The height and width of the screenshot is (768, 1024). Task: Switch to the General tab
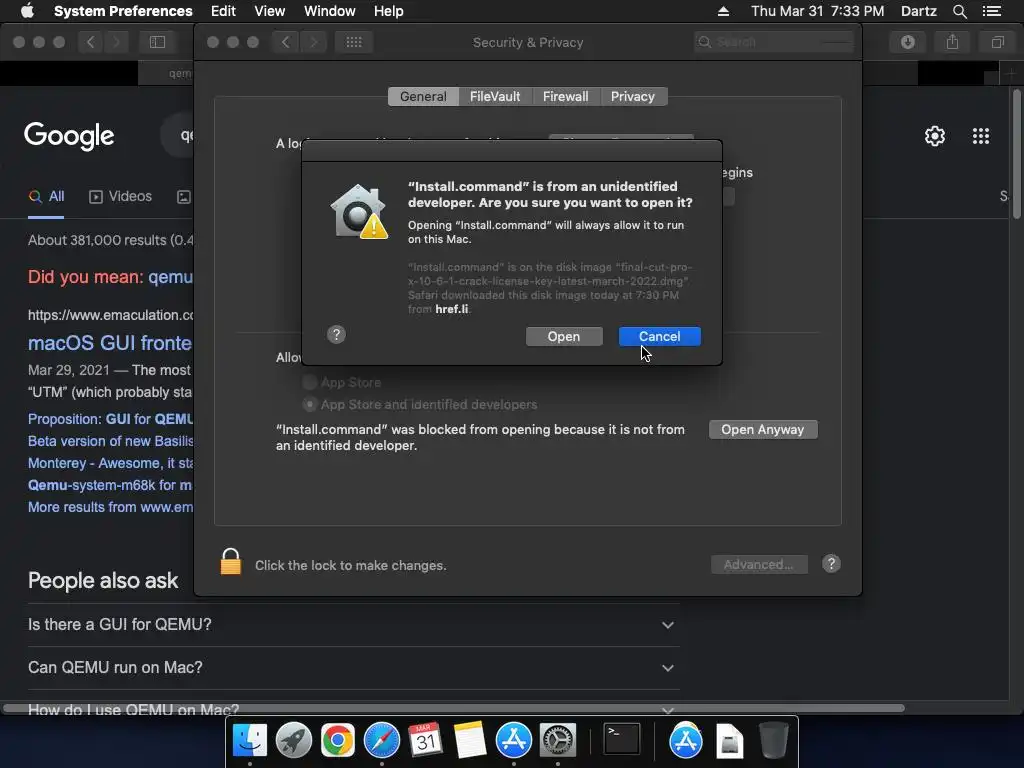click(x=423, y=97)
